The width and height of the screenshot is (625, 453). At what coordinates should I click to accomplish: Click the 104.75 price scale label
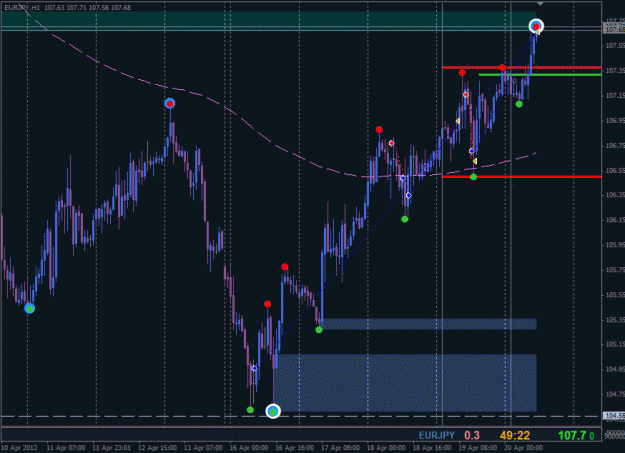(615, 394)
